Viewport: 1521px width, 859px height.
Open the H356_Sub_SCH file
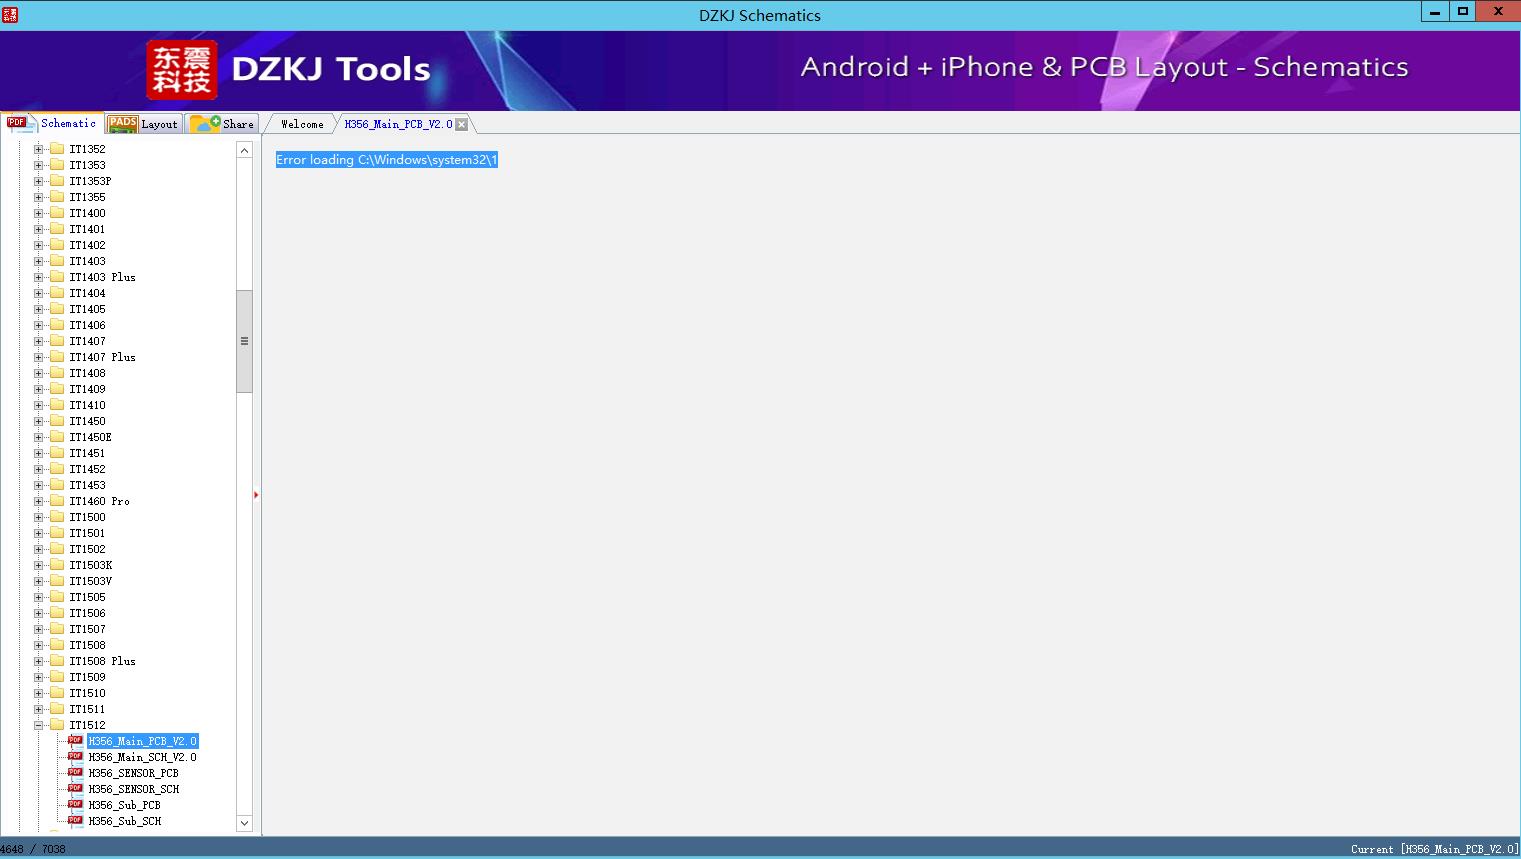(x=125, y=821)
